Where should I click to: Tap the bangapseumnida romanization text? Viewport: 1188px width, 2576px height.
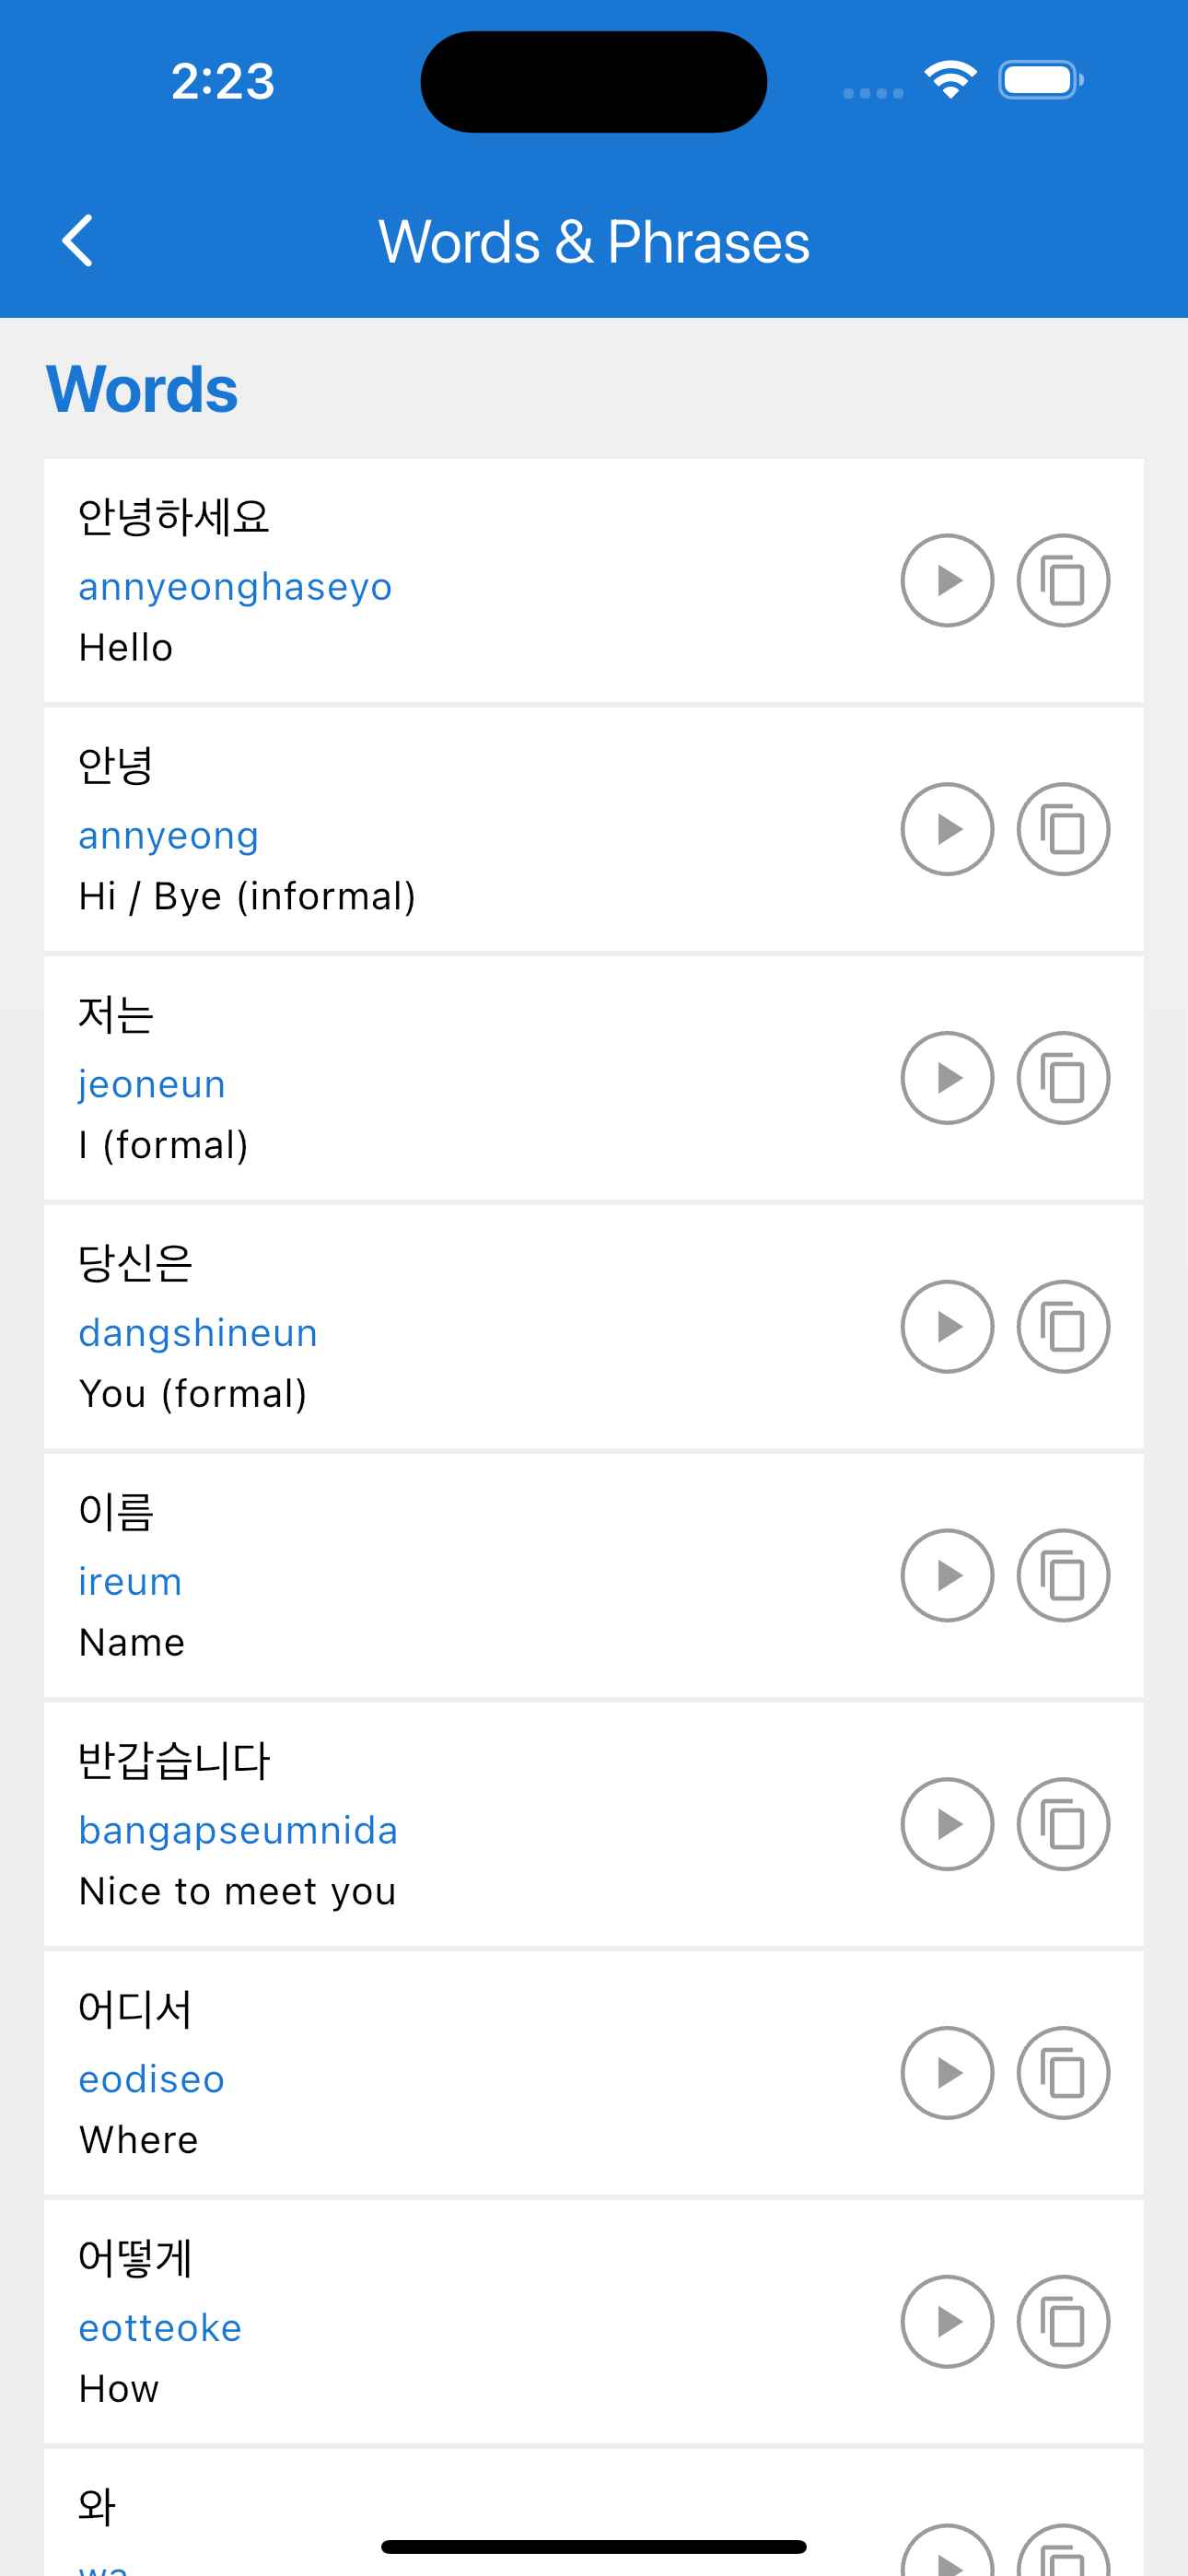click(x=238, y=1830)
